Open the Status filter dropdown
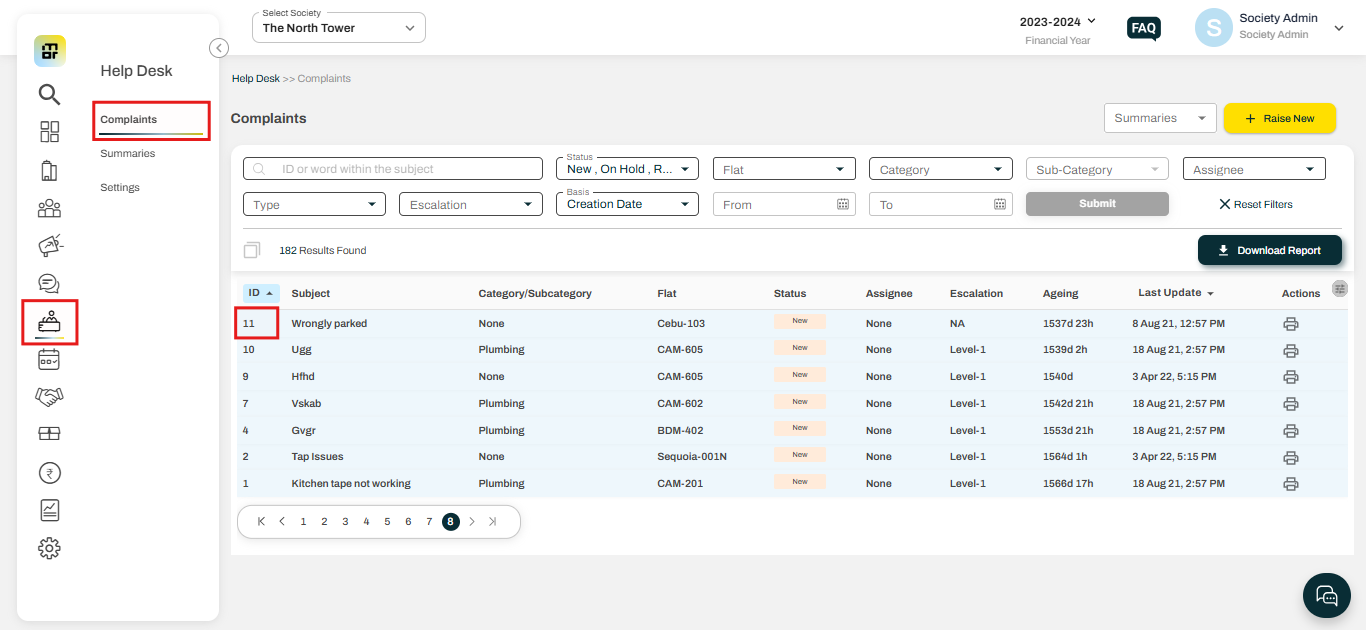This screenshot has height=630, width=1366. point(626,168)
